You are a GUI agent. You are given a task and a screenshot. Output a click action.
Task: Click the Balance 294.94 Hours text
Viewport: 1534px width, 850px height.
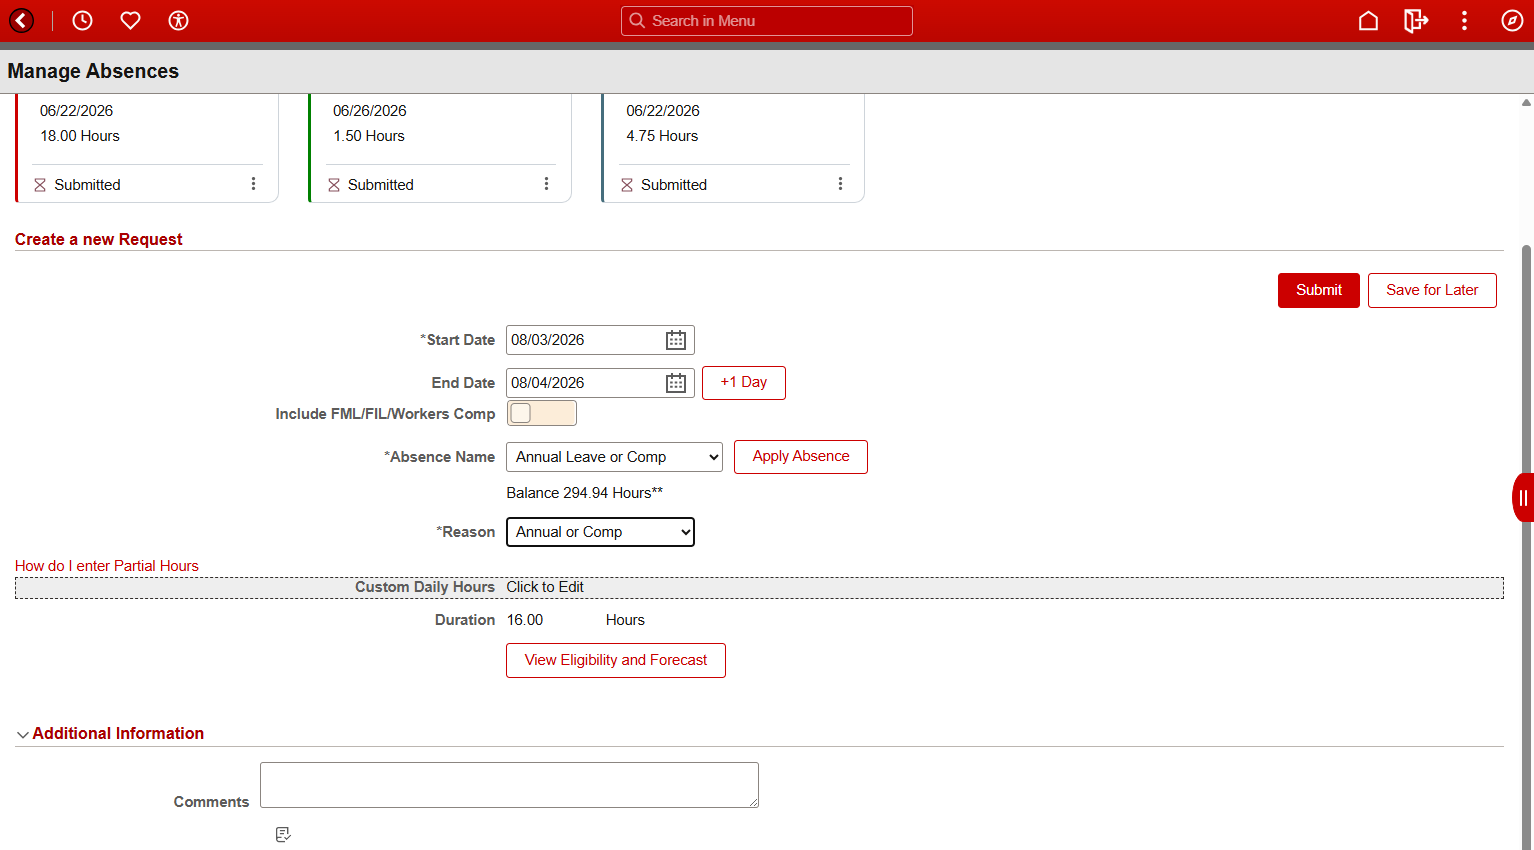click(x=585, y=493)
